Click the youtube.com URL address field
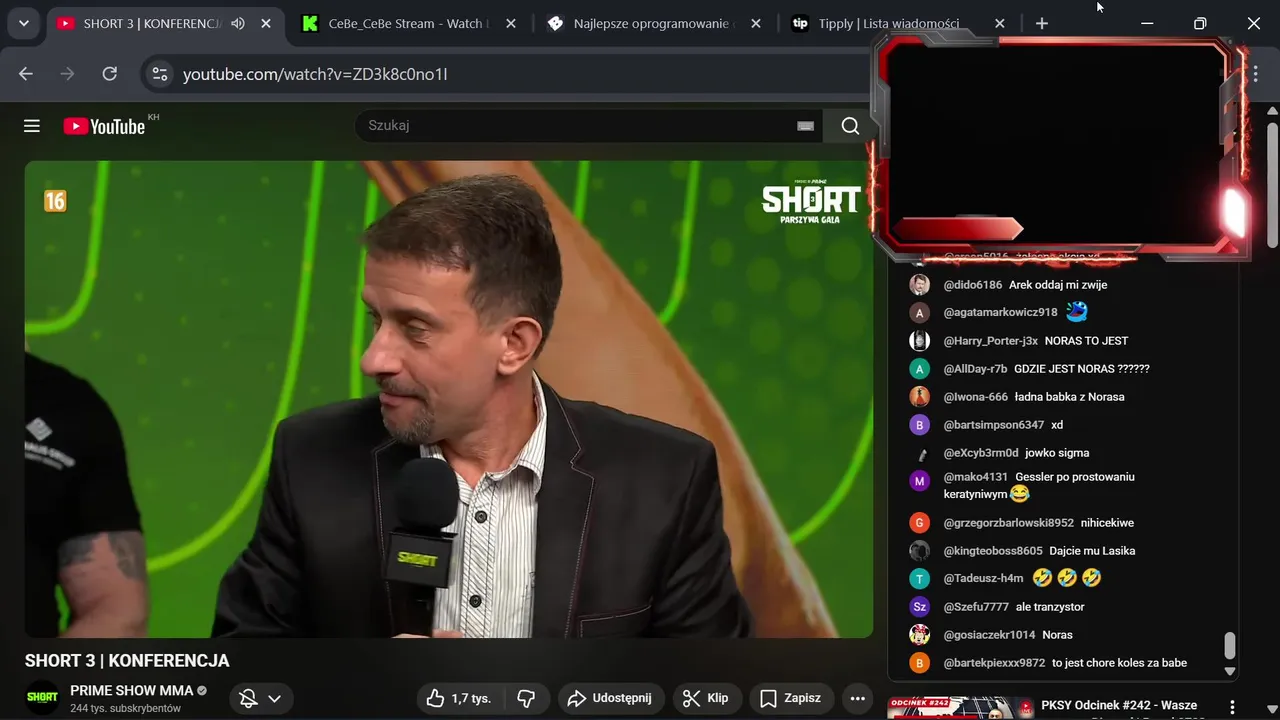1280x720 pixels. [x=315, y=74]
